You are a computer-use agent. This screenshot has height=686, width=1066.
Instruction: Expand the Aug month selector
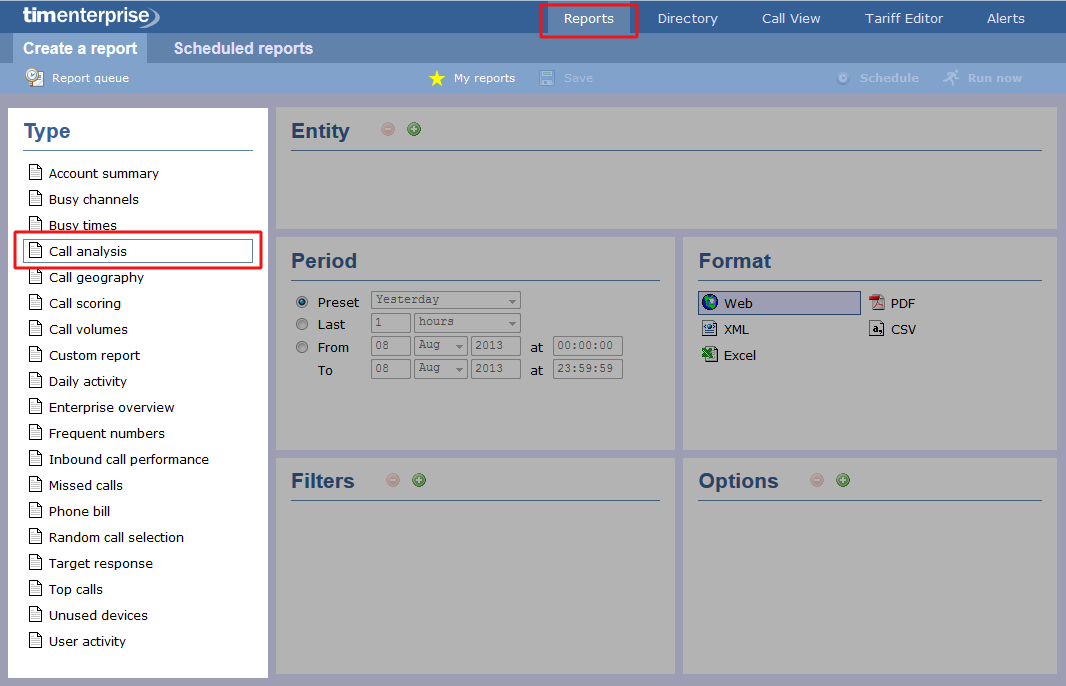pyautogui.click(x=440, y=346)
